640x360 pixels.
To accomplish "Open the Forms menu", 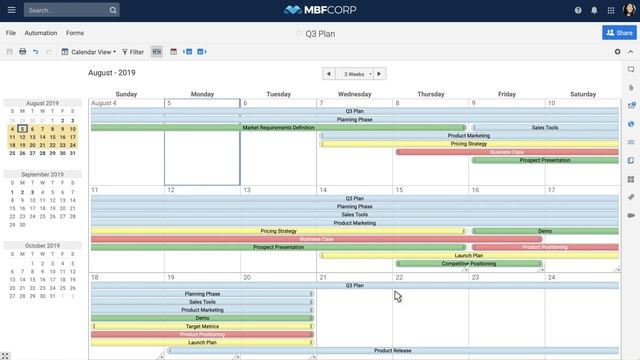I will (x=75, y=33).
